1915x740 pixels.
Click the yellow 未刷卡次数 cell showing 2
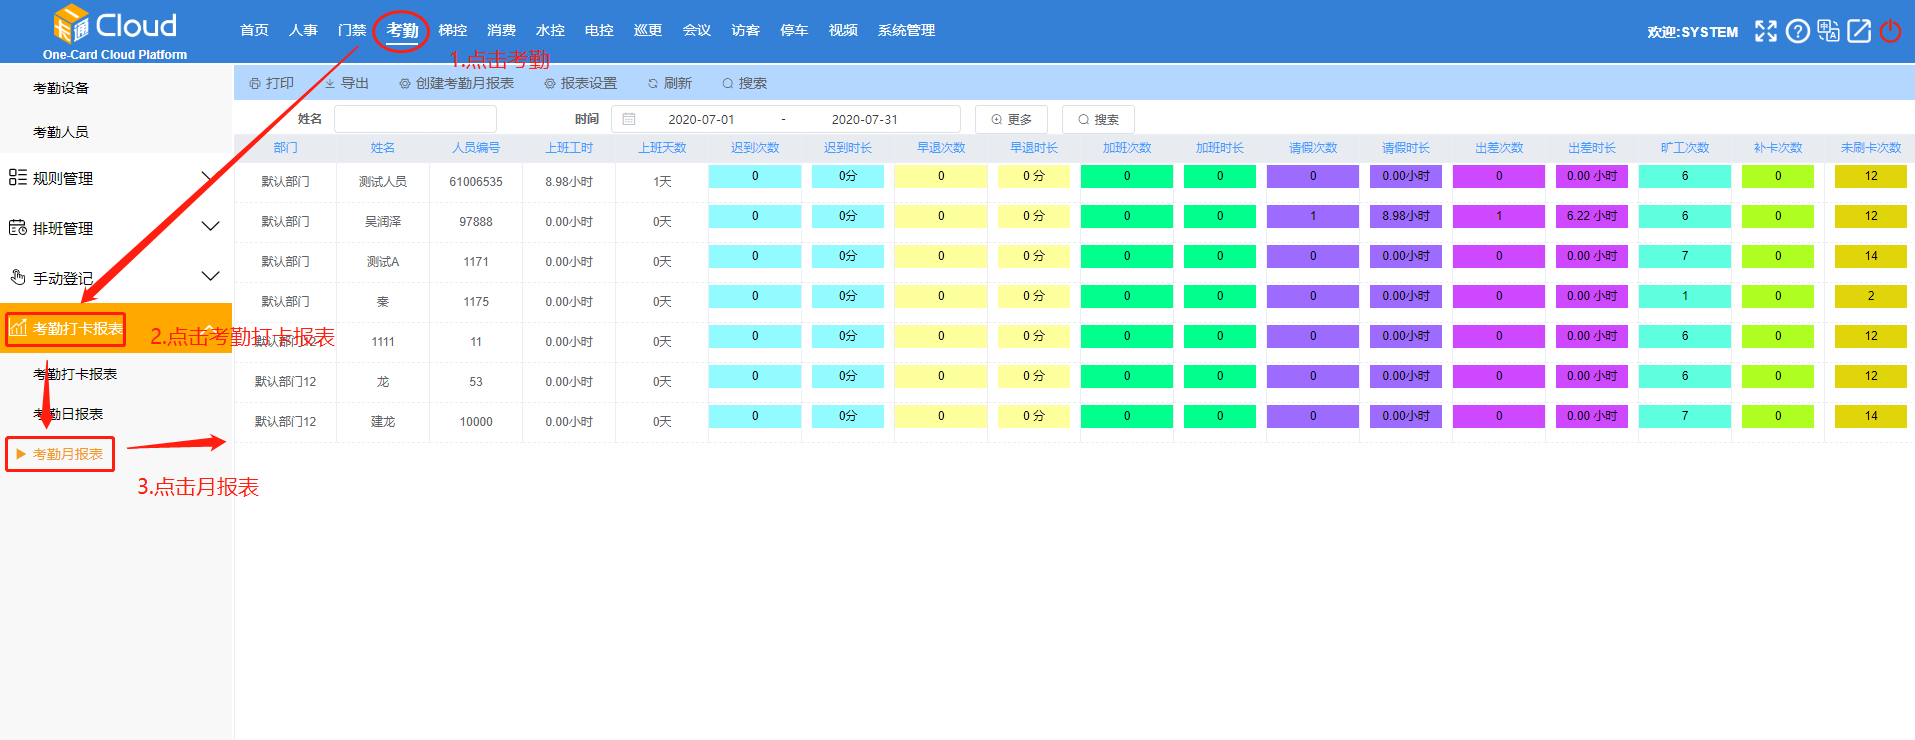1870,296
